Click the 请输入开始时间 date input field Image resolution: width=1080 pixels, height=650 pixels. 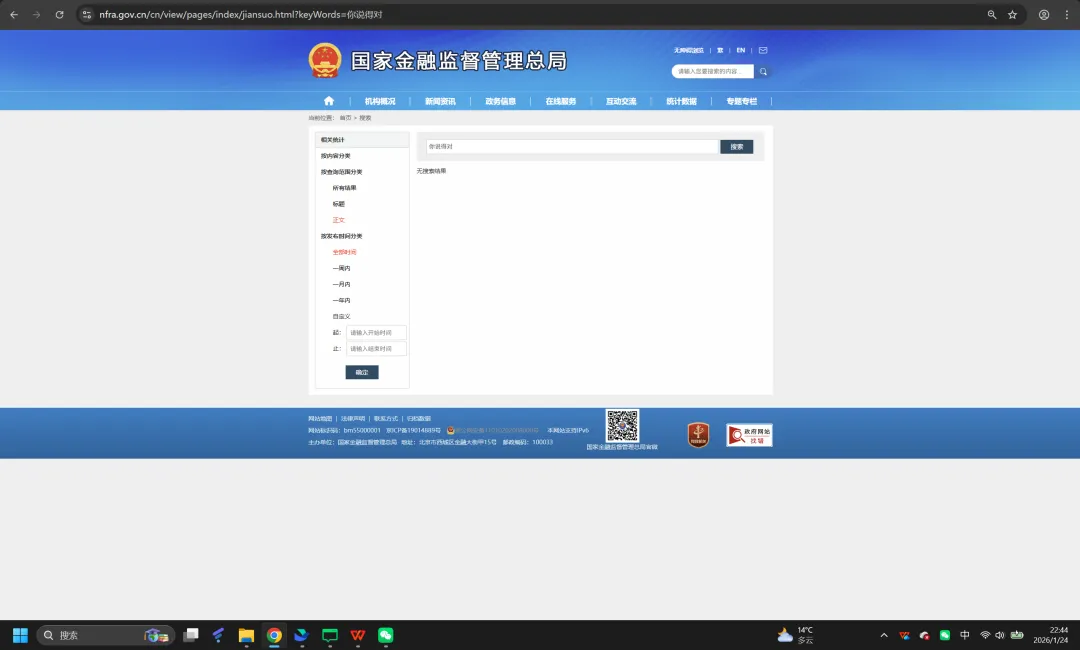[376, 332]
